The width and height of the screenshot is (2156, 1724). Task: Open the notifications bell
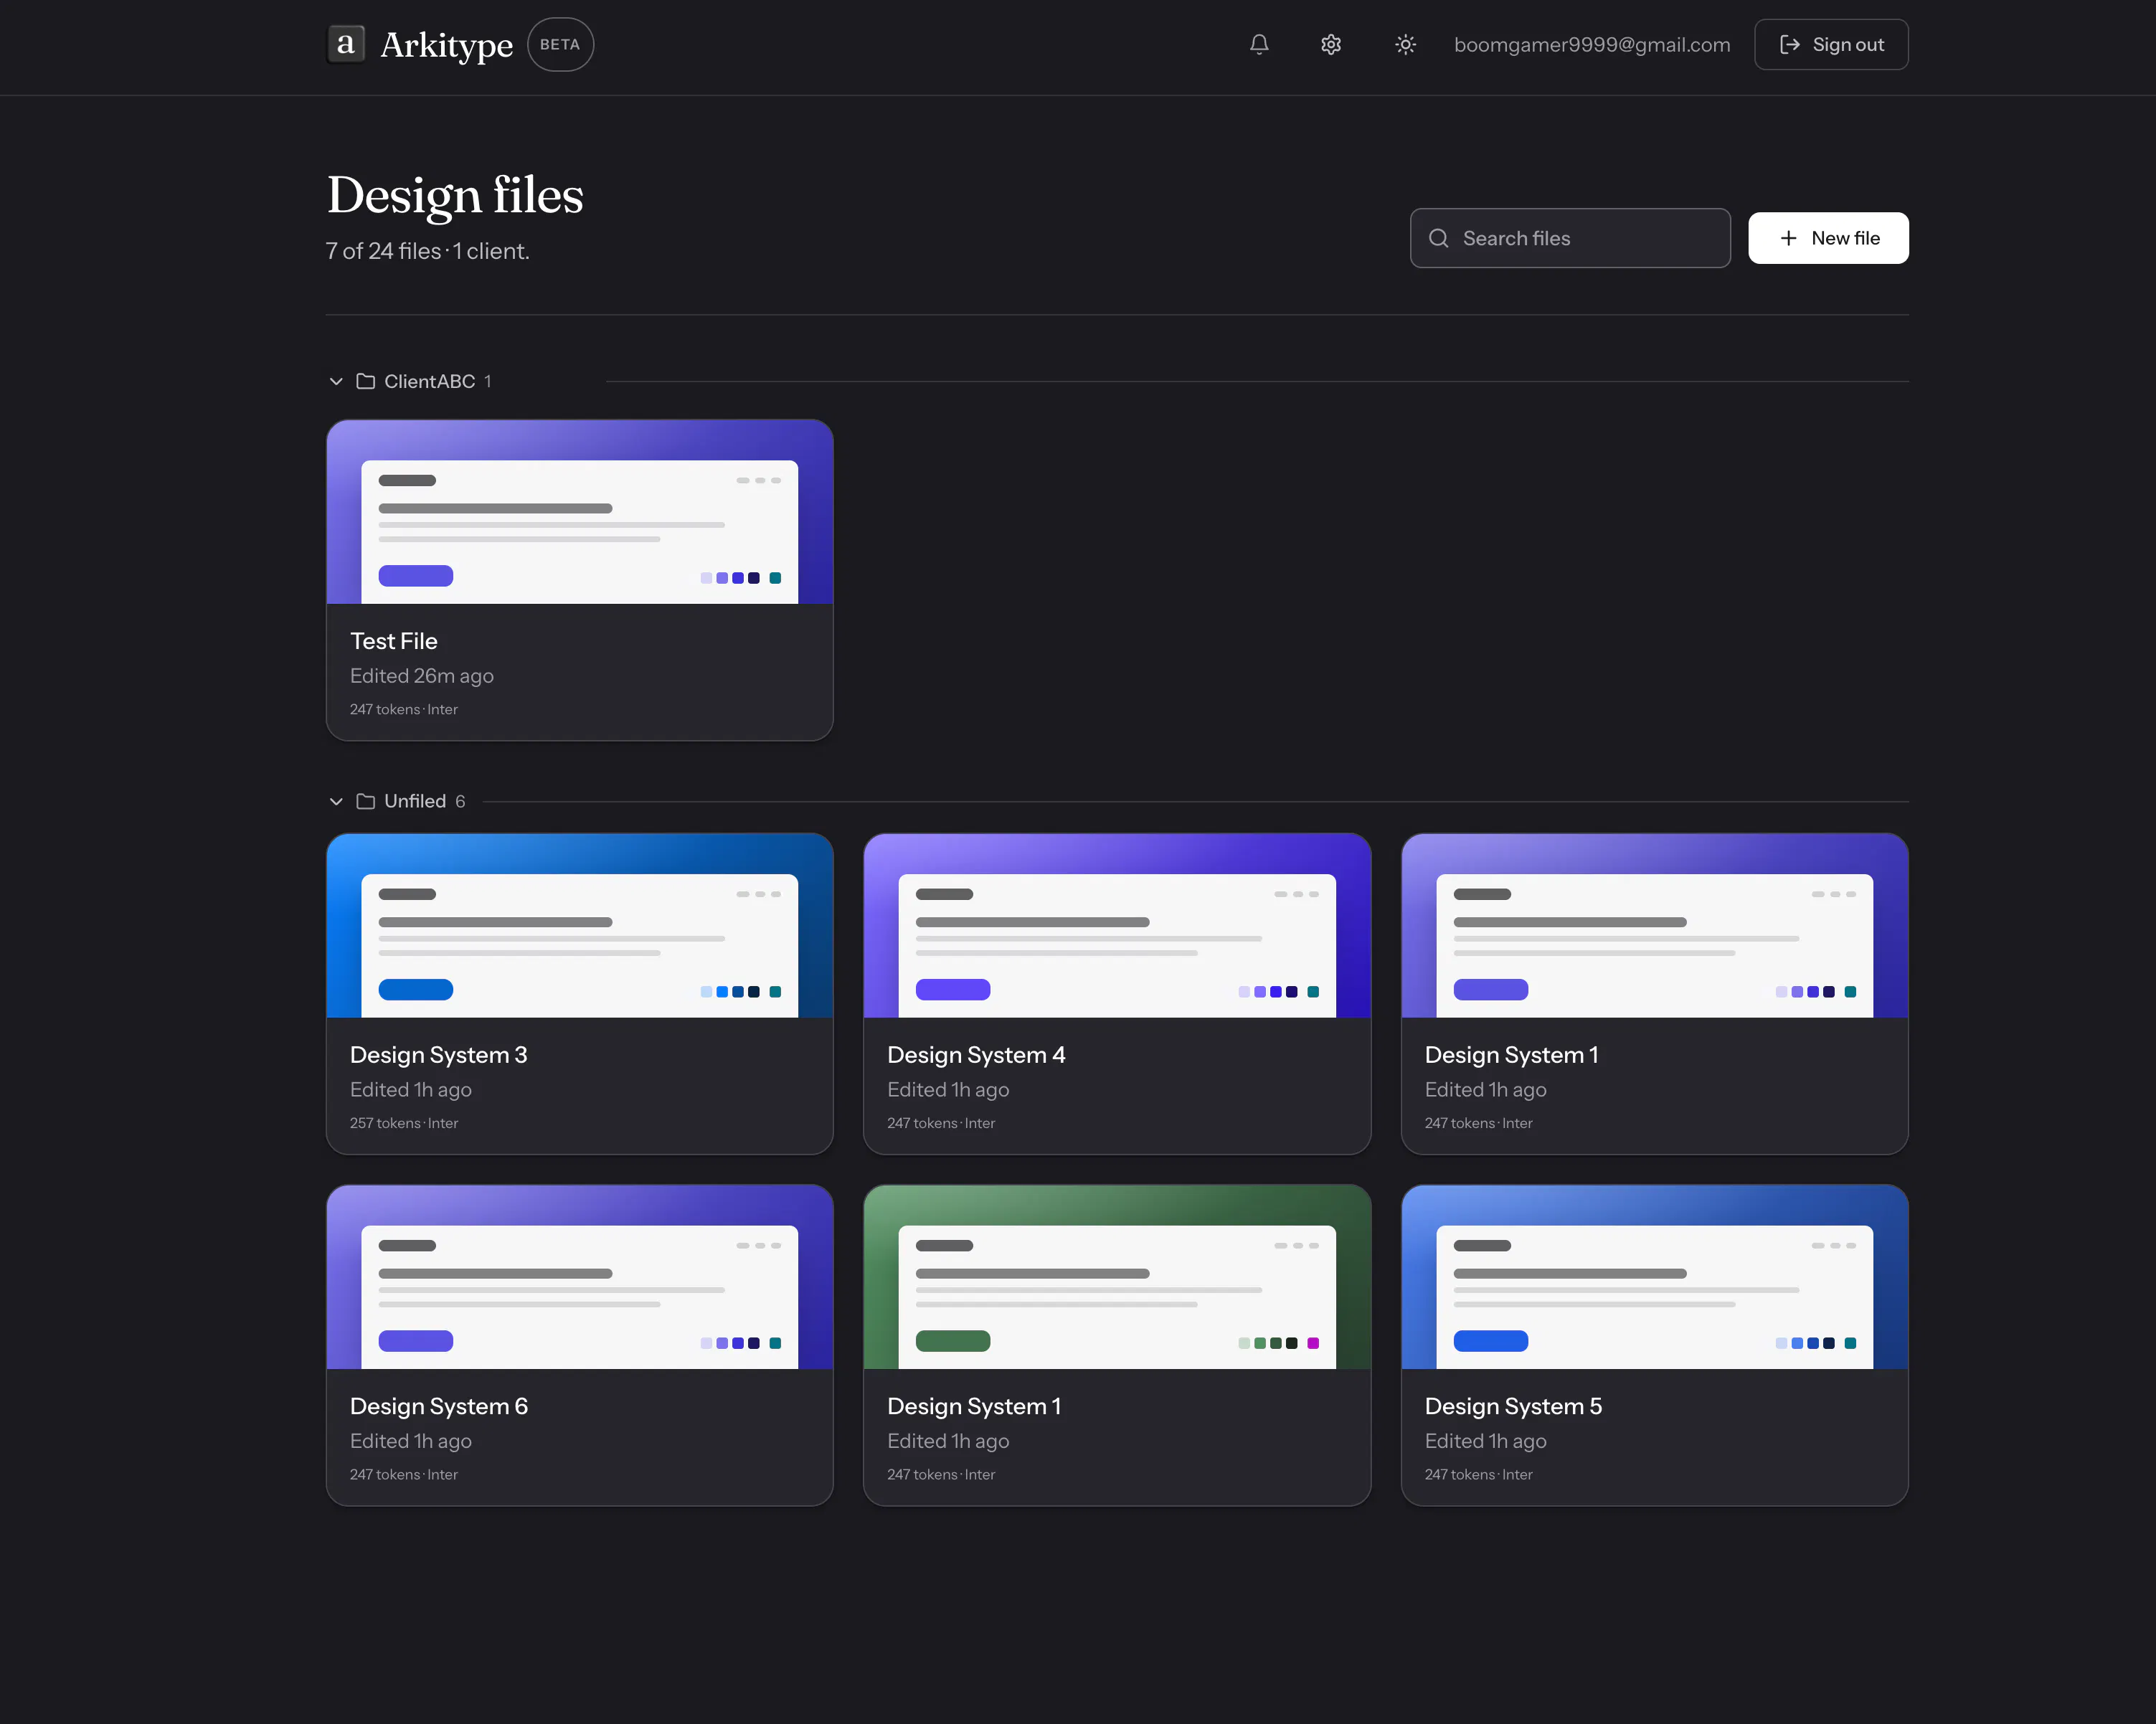point(1259,44)
